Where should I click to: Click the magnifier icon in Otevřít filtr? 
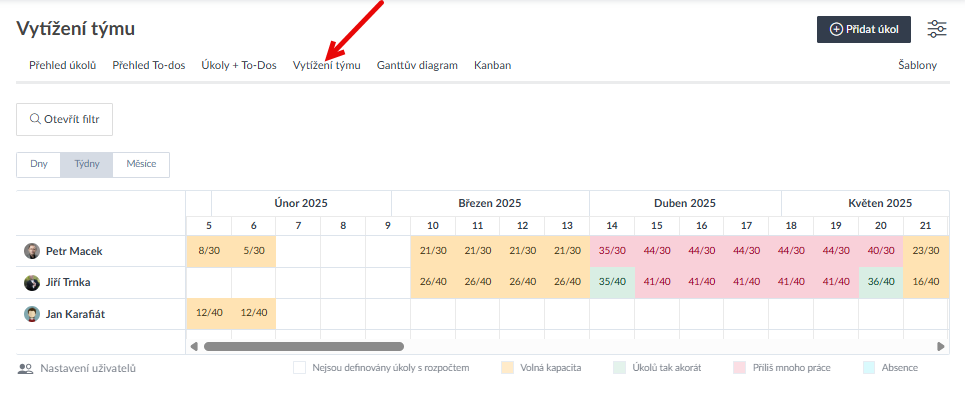point(35,119)
